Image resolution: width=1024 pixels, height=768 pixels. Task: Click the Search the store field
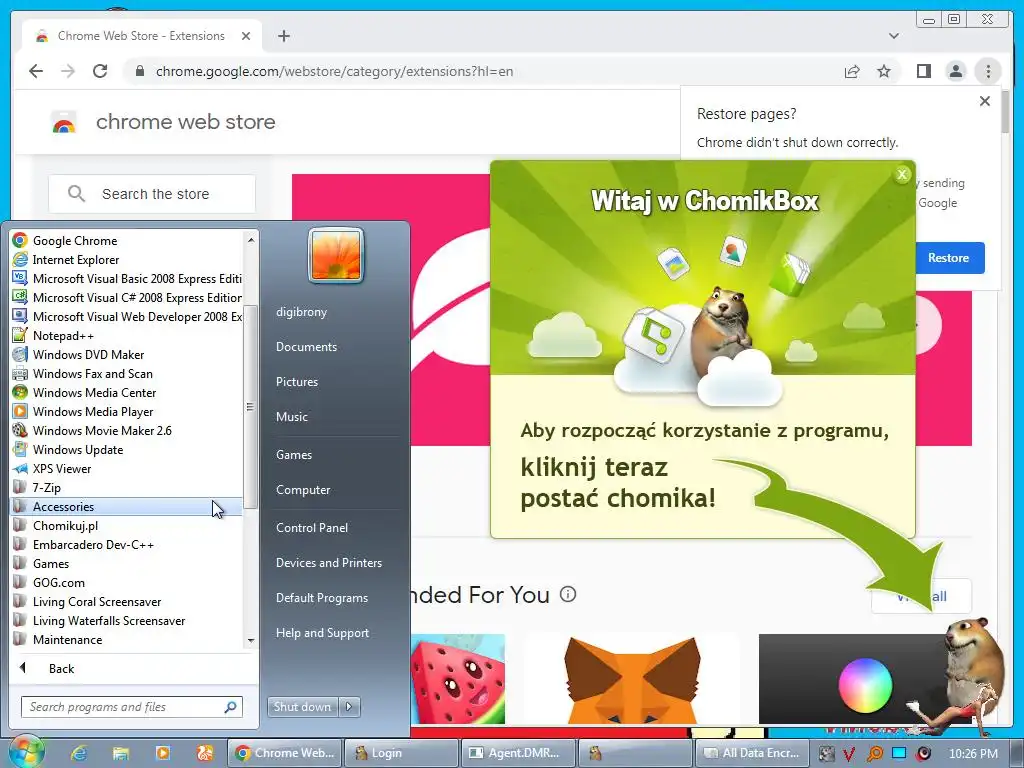[152, 194]
